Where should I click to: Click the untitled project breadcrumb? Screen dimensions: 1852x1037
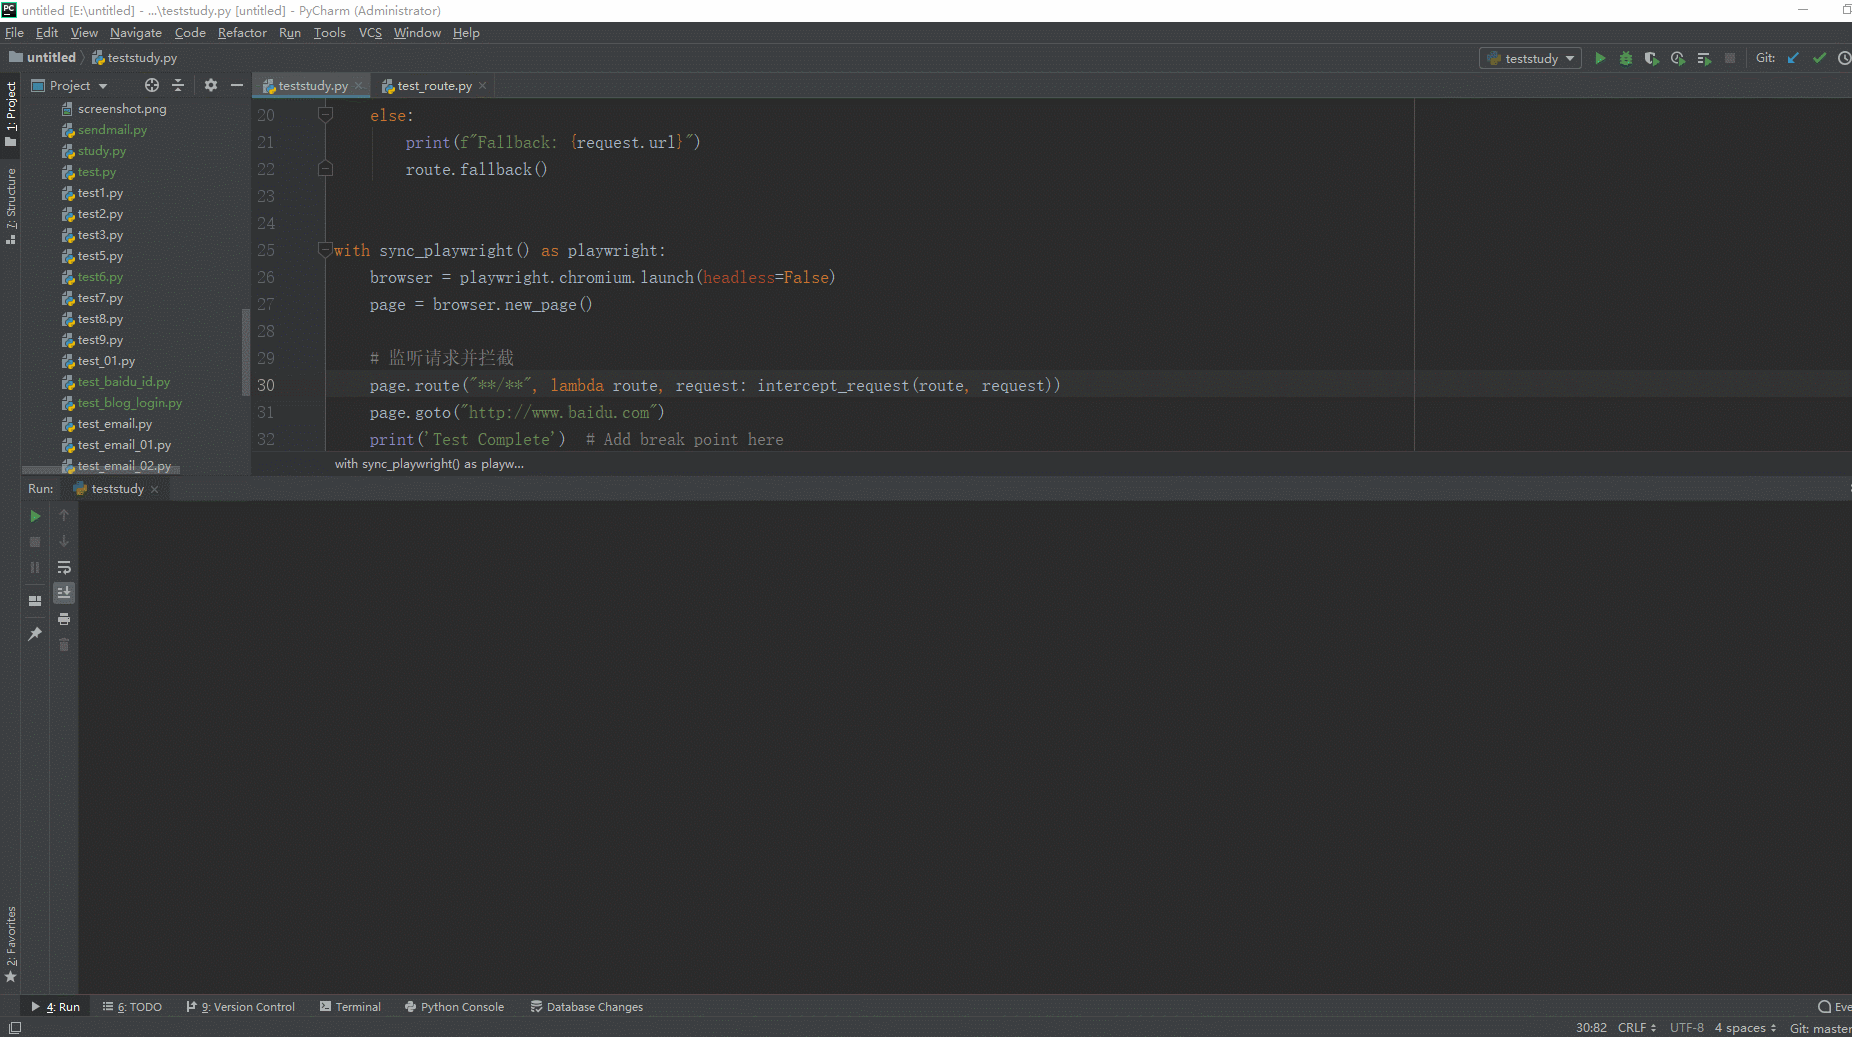pos(42,58)
